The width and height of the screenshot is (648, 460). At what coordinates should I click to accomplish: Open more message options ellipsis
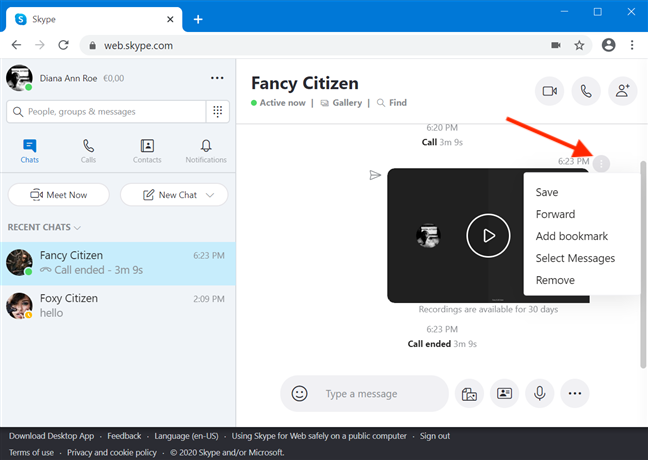[574, 393]
